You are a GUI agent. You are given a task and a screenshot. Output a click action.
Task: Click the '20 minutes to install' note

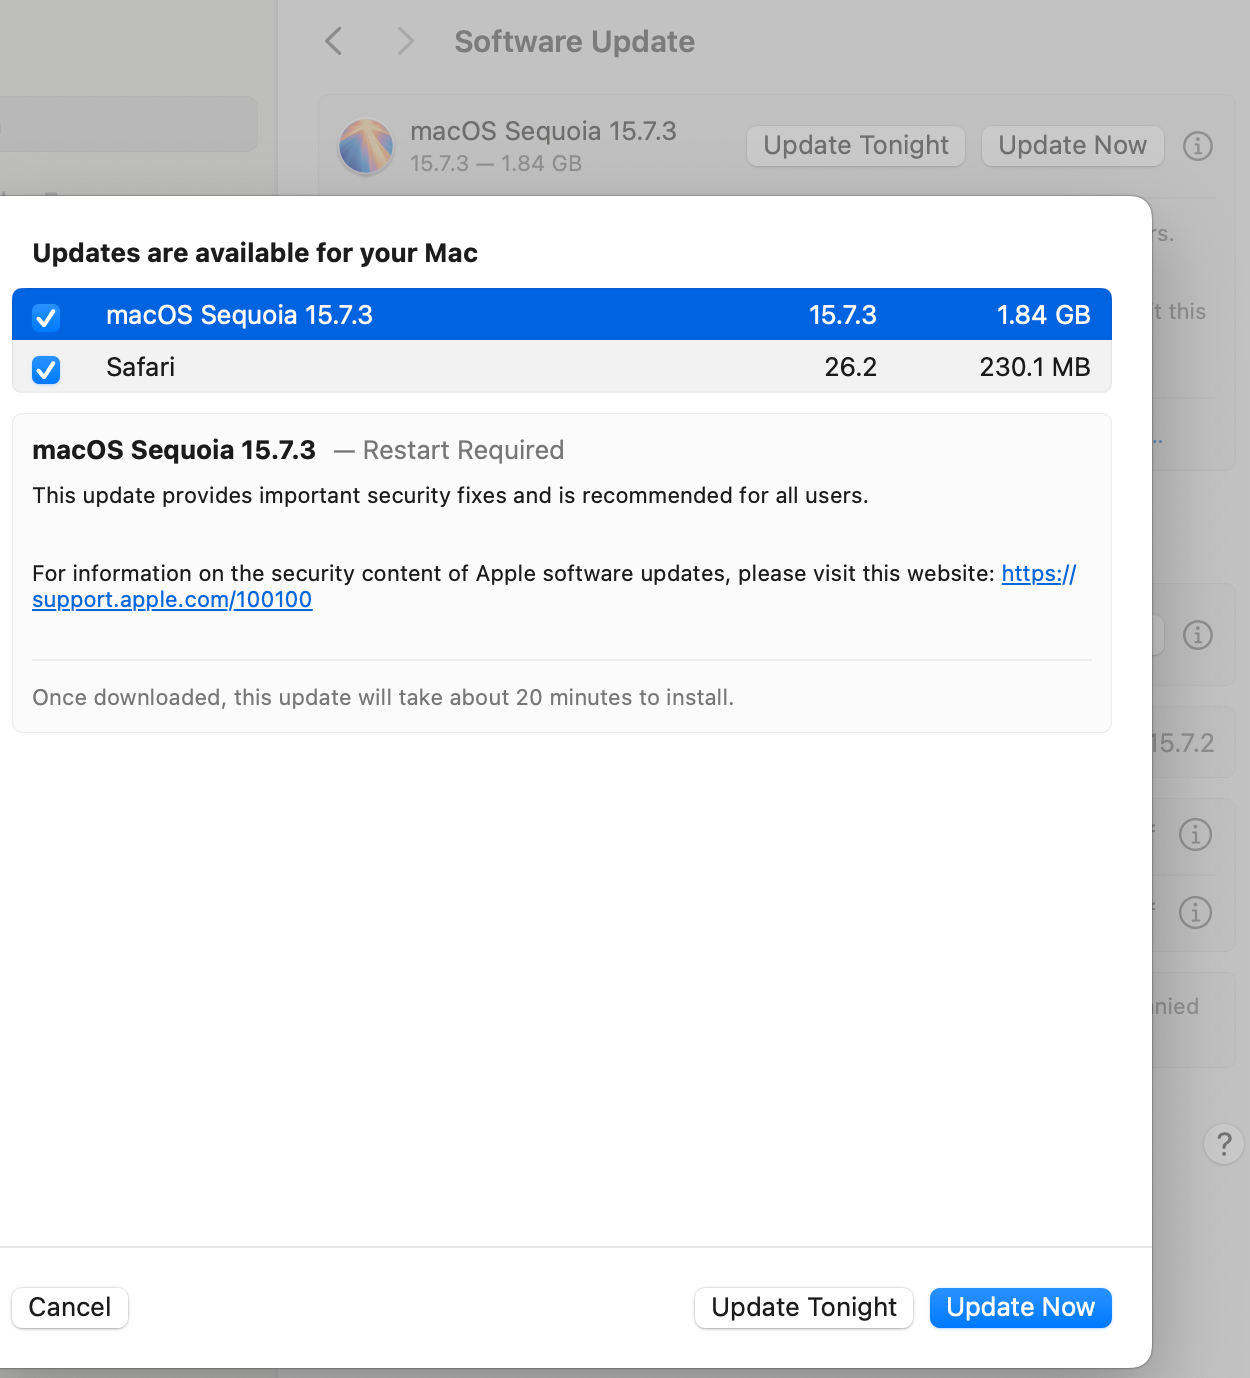383,697
